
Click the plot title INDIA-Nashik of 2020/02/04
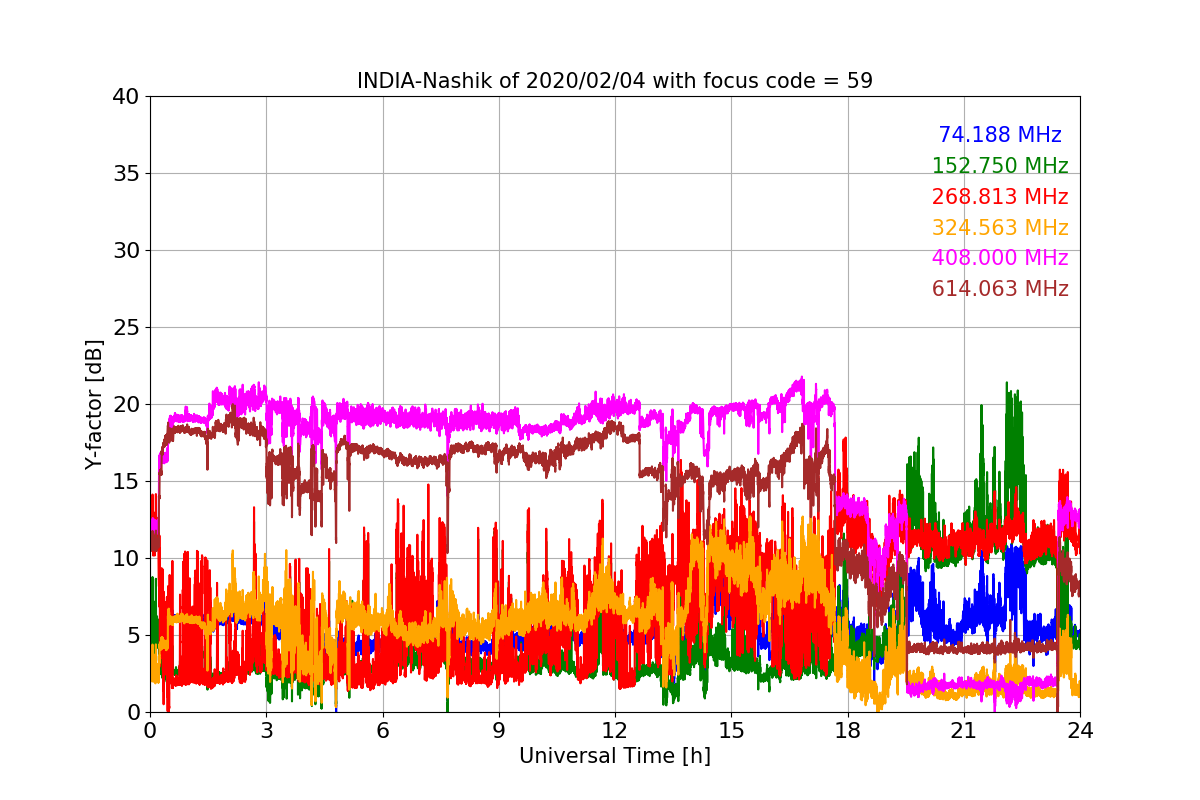615,81
